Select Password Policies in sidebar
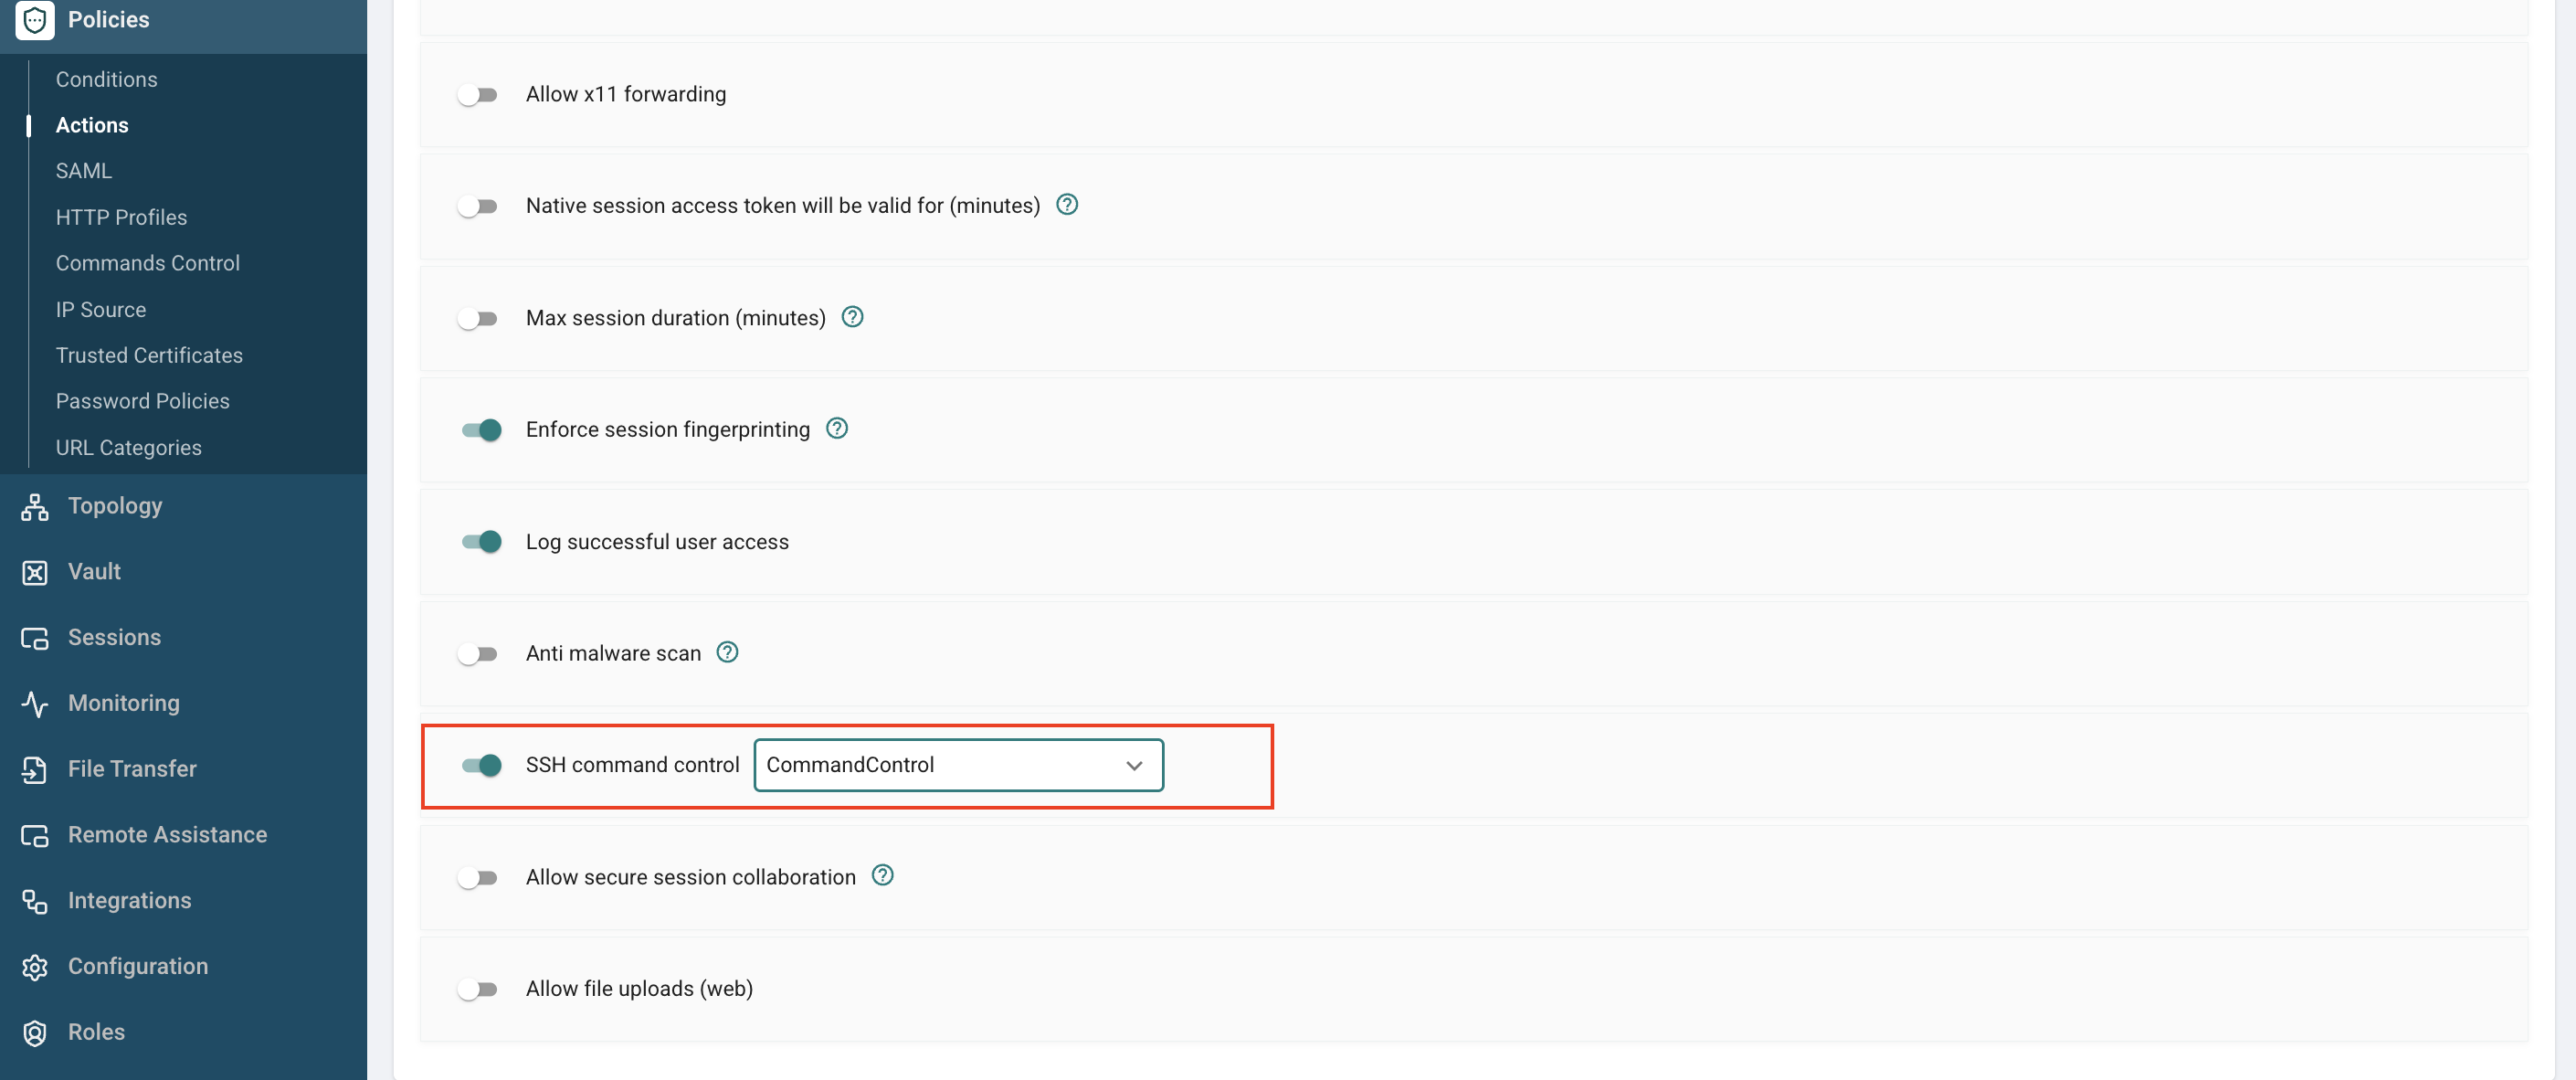This screenshot has width=2576, height=1080. tap(143, 401)
